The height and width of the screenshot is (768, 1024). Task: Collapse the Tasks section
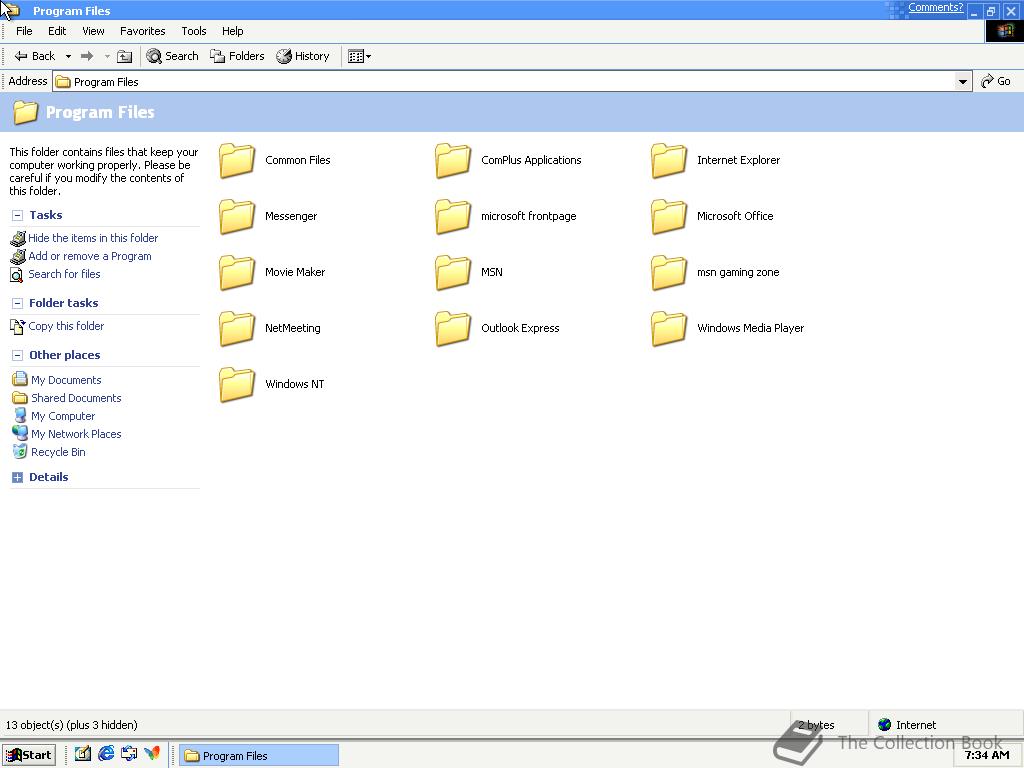18,216
